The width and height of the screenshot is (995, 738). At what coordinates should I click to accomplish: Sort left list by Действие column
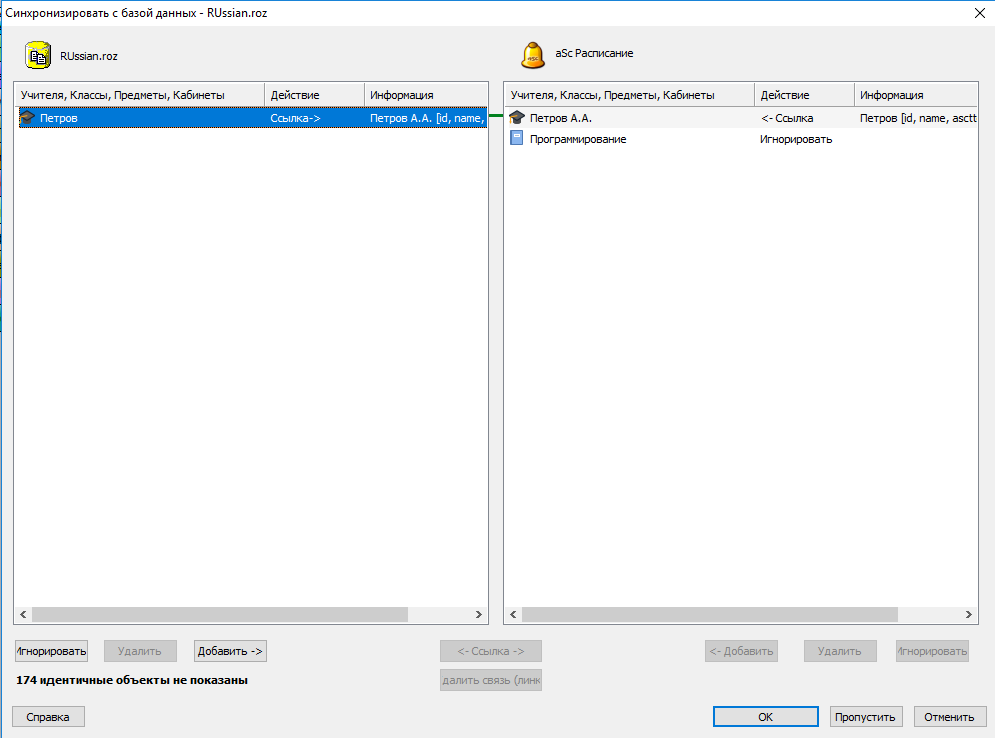(x=314, y=95)
